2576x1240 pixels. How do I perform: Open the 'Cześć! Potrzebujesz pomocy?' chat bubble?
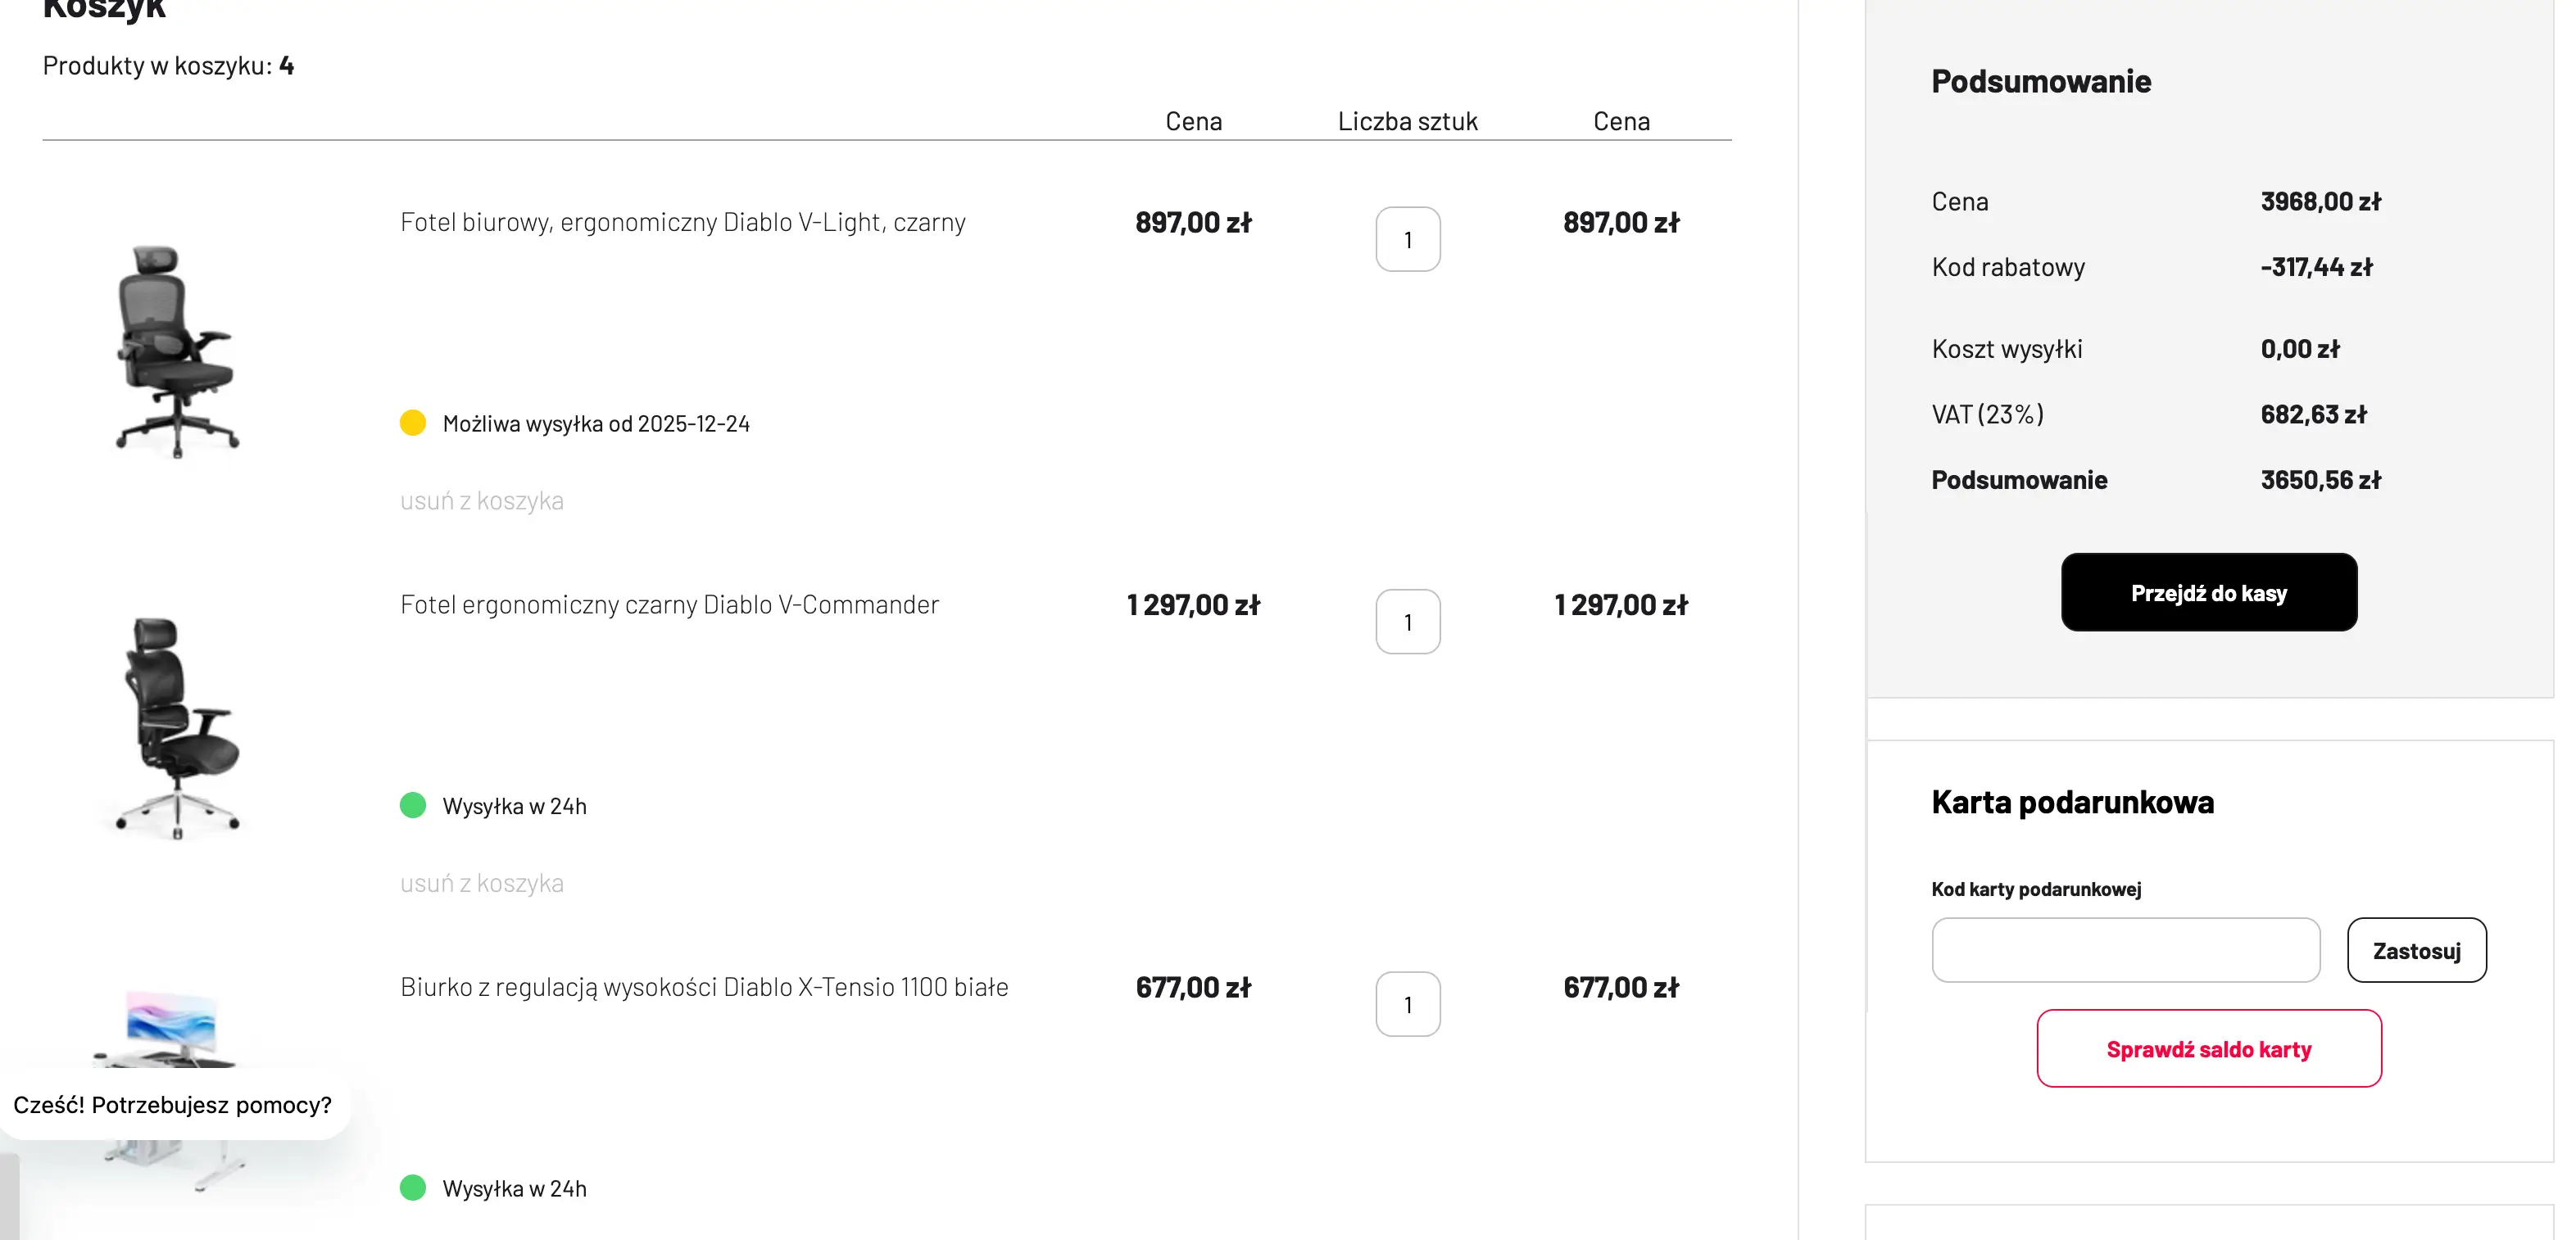(x=173, y=1105)
